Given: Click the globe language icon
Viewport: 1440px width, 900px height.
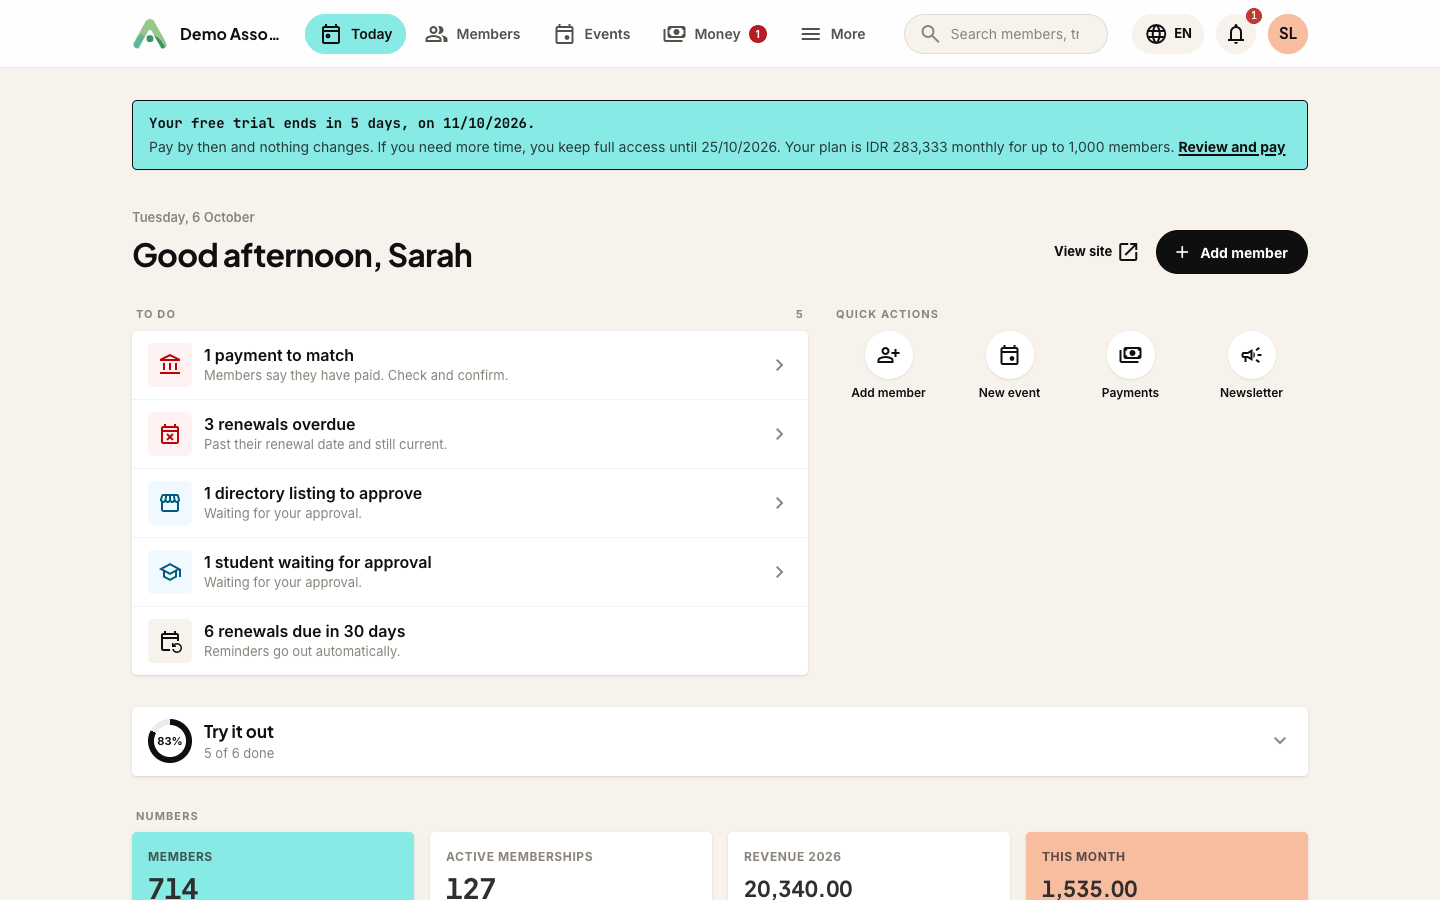Looking at the screenshot, I should tap(1156, 34).
